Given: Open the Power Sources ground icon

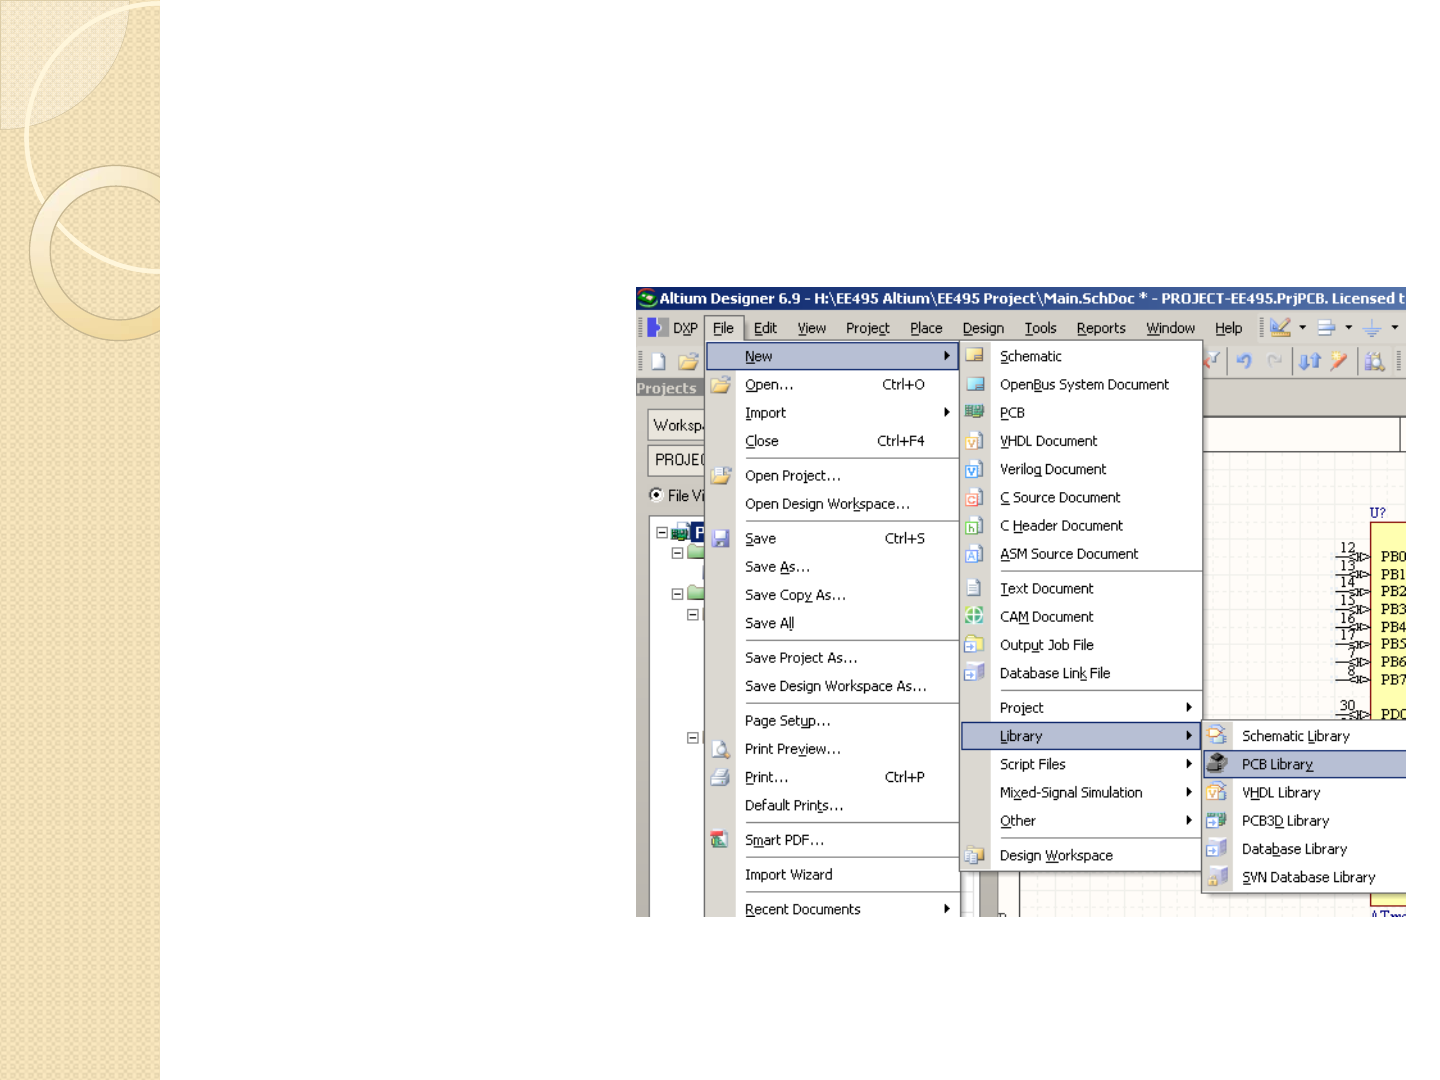Looking at the screenshot, I should point(1372,327).
